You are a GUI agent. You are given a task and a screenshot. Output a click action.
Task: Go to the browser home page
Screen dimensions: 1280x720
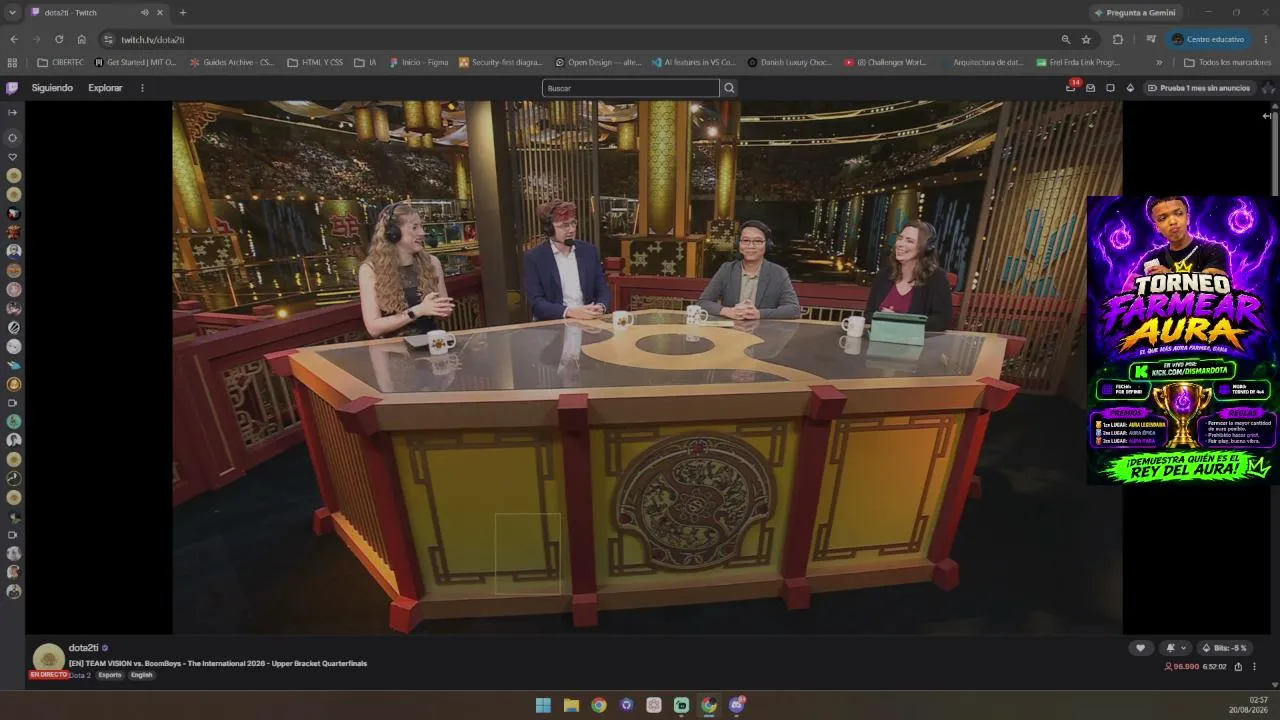coord(82,39)
